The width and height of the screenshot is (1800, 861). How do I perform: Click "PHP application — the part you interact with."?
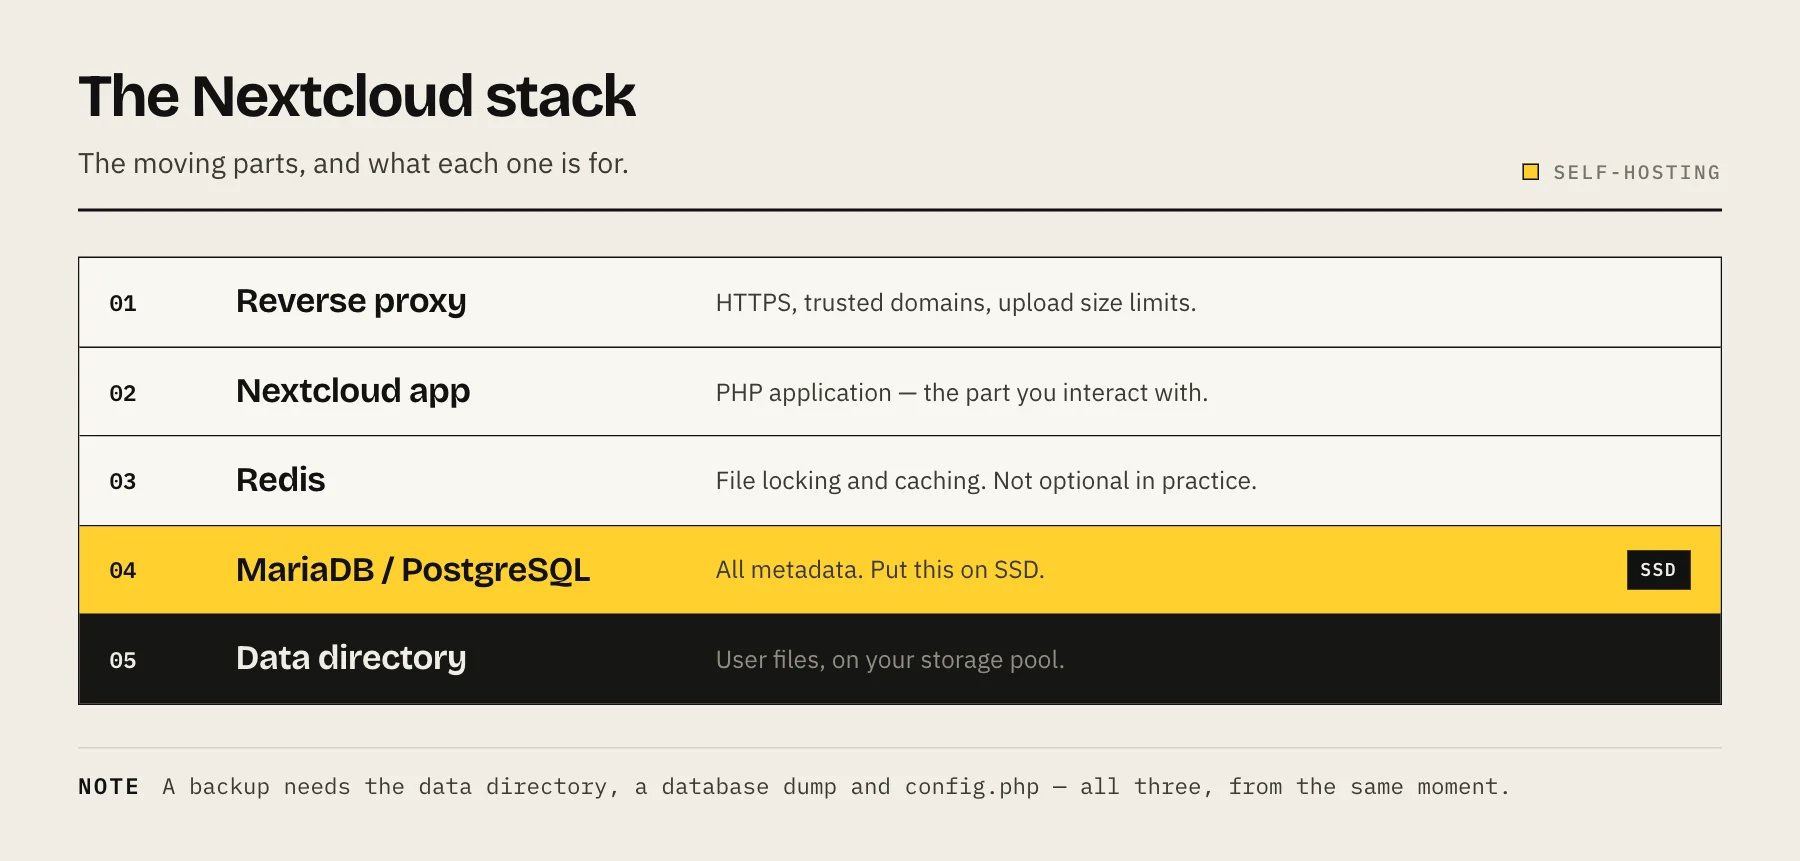(x=962, y=393)
